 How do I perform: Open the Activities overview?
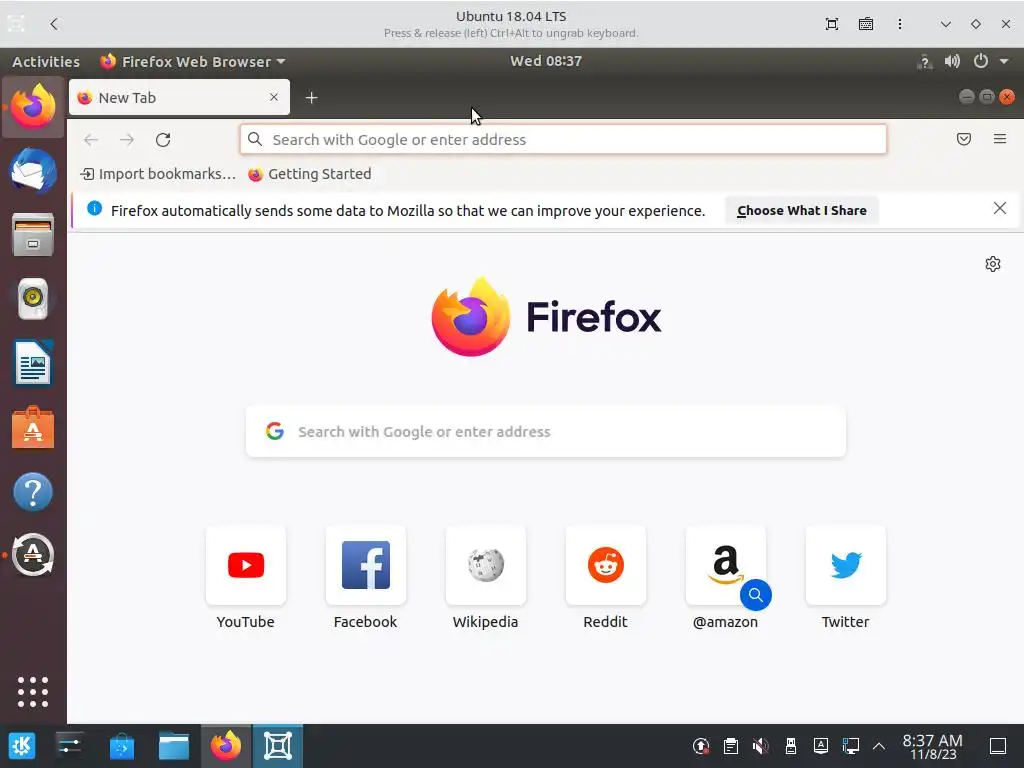click(x=46, y=61)
